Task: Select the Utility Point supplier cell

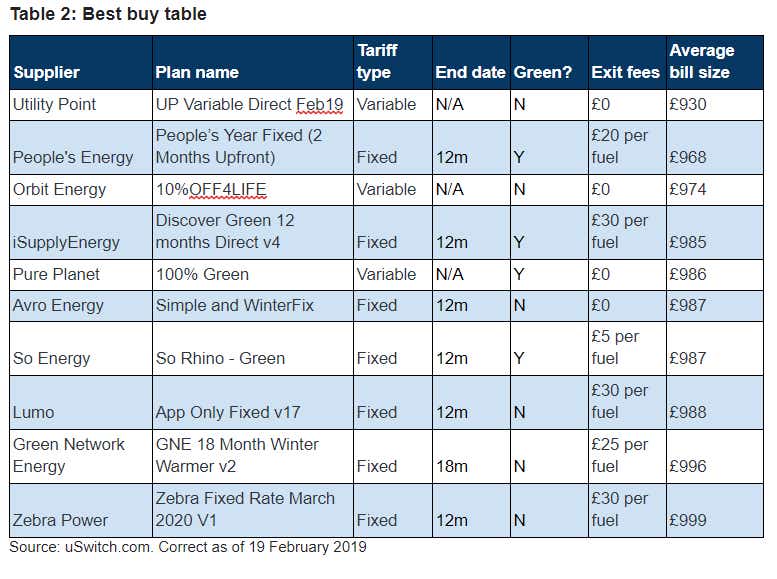Action: [x=81, y=105]
